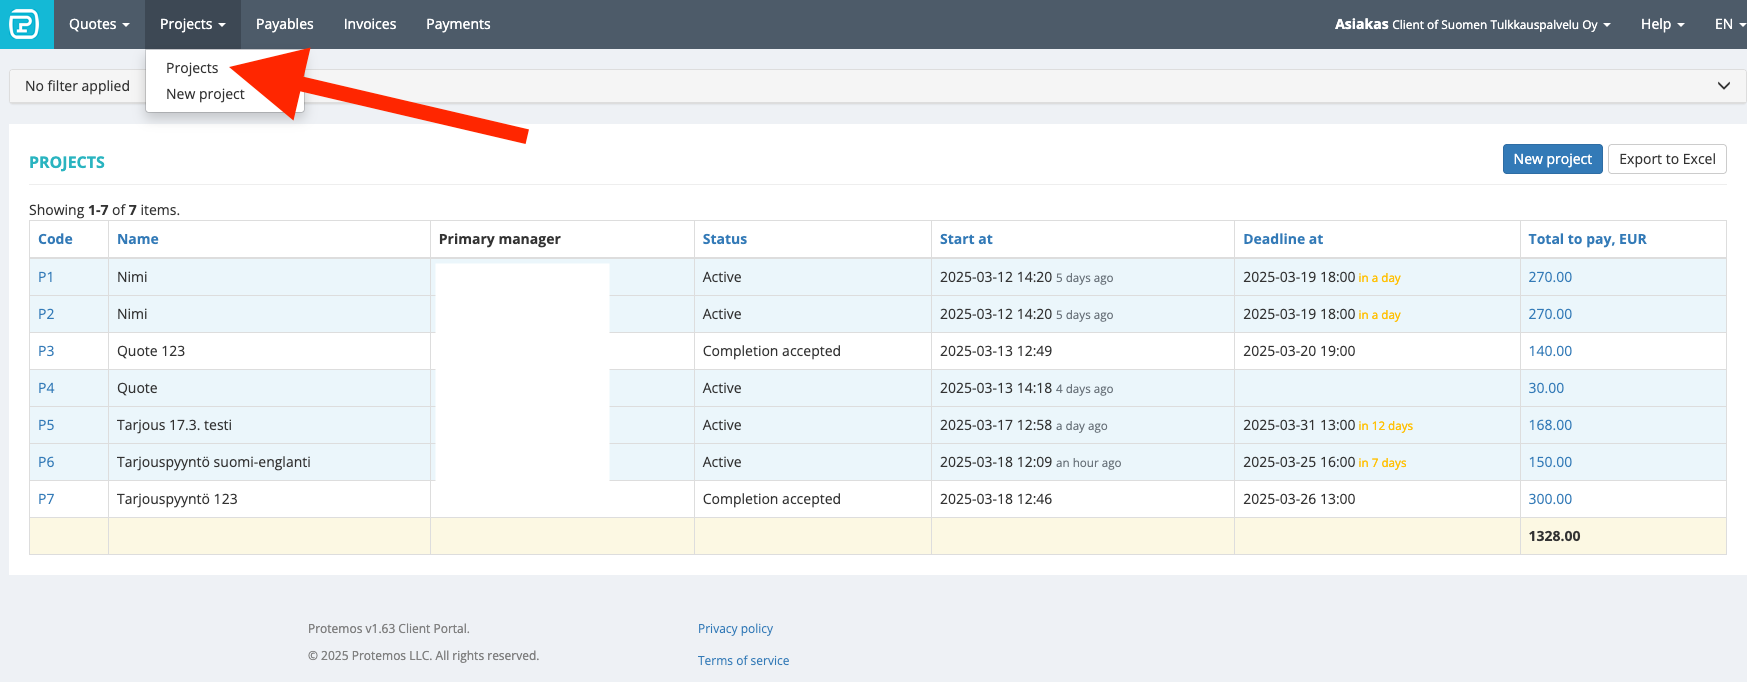Screen dimensions: 1747x682
Task: Open project code P2
Action: 46,314
